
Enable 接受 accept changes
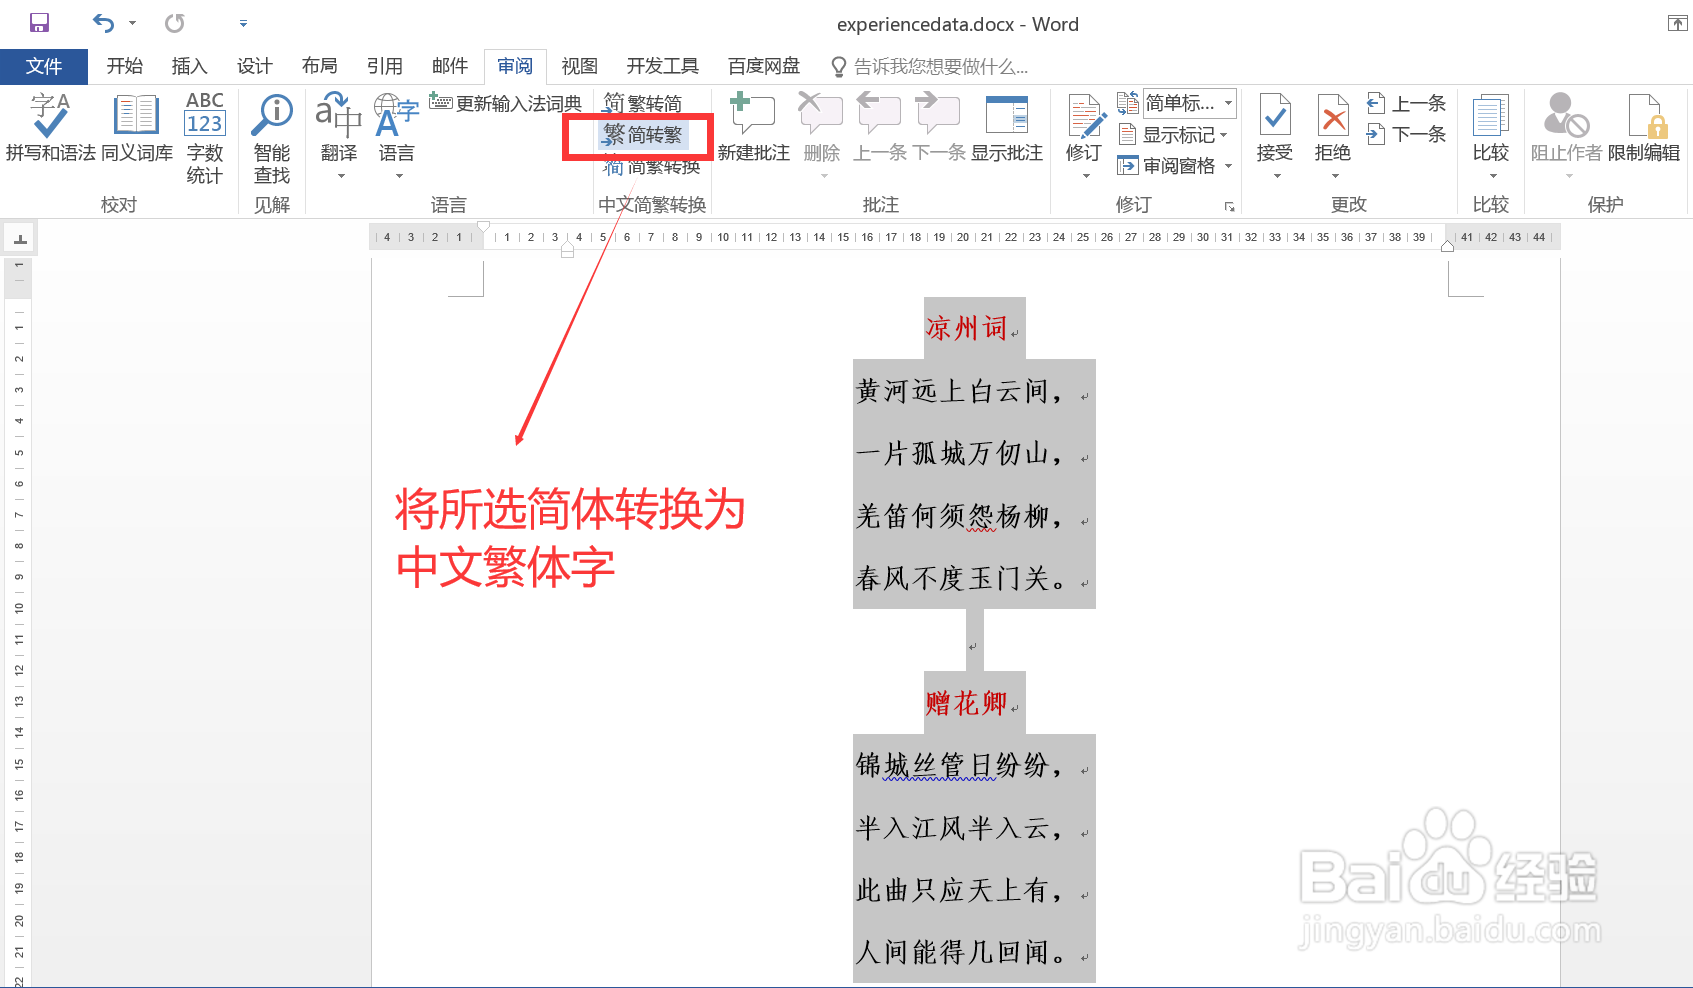pos(1275,120)
